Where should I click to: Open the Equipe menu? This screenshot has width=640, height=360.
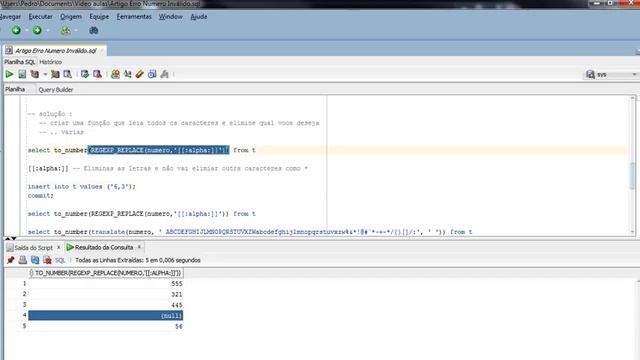pyautogui.click(x=99, y=17)
